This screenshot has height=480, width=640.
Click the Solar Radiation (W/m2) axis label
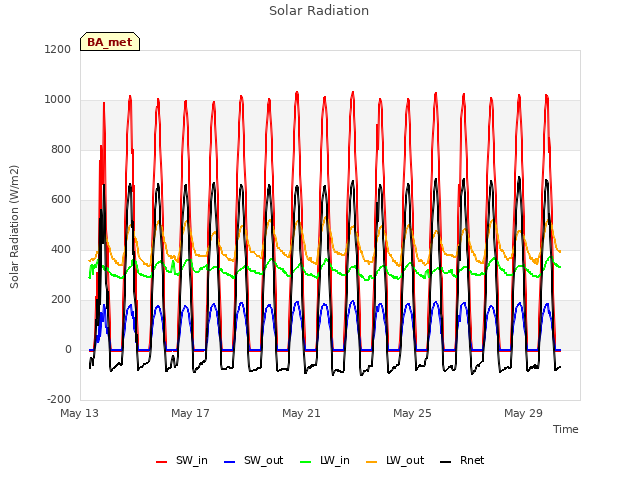[14, 227]
